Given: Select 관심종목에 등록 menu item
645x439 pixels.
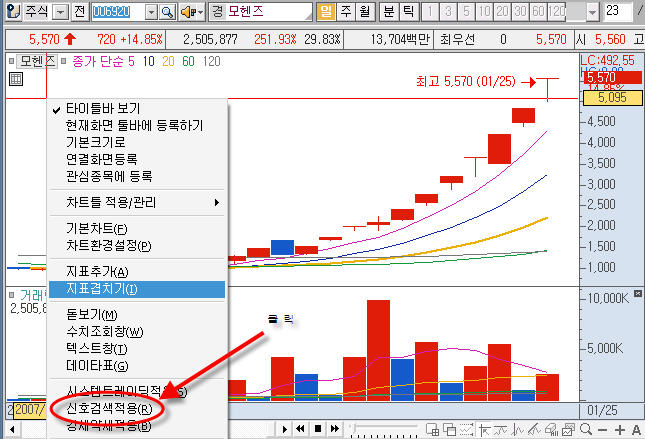Looking at the screenshot, I should pos(137,176).
